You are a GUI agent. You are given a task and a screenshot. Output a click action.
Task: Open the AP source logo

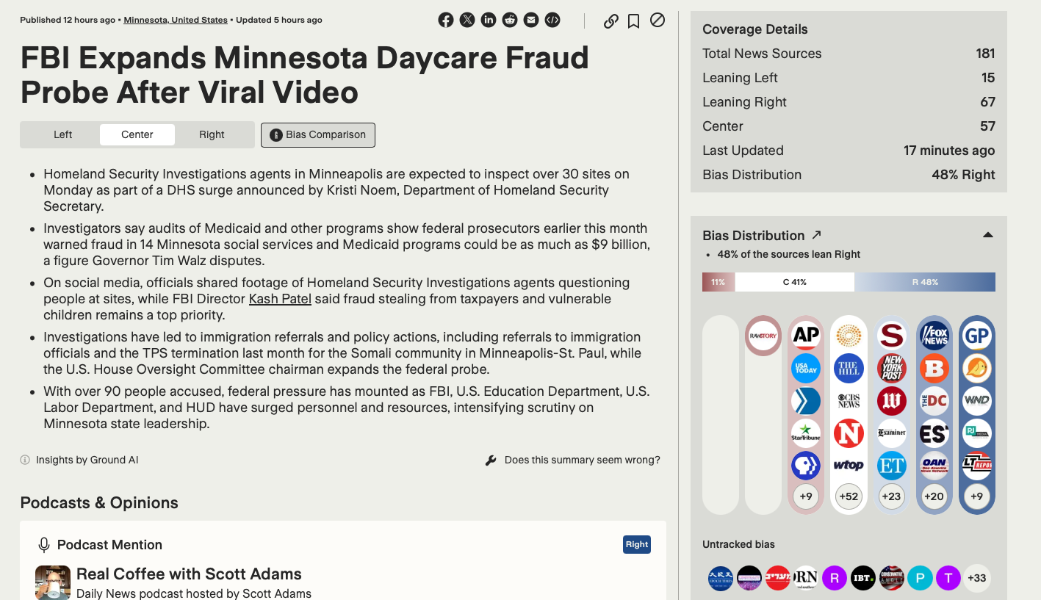pyautogui.click(x=806, y=336)
